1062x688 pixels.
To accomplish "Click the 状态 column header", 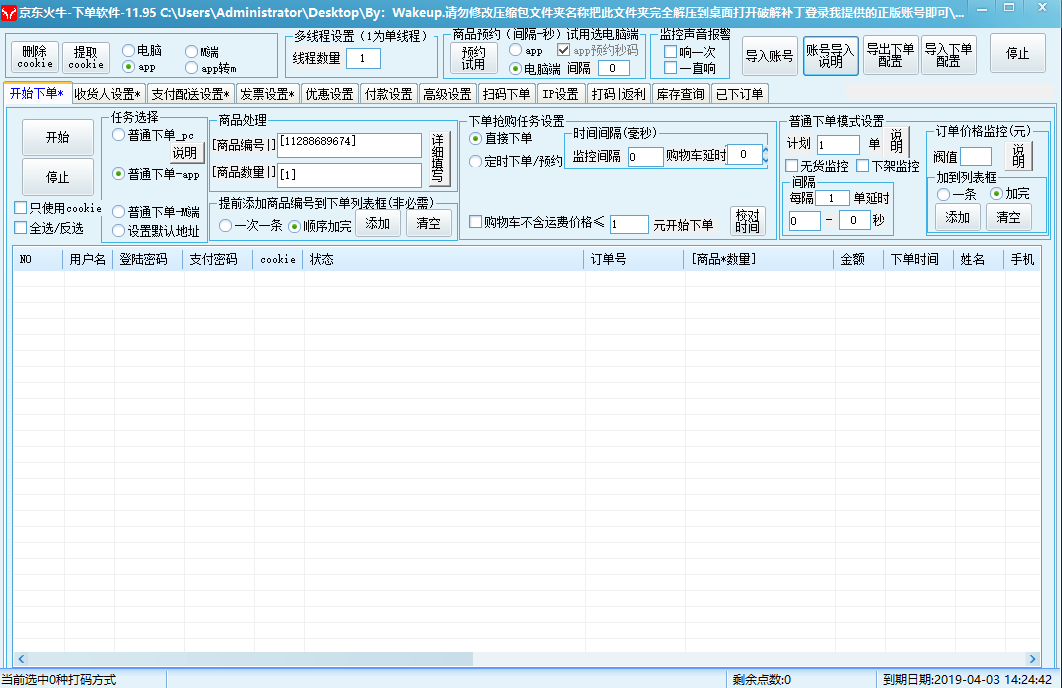I will click(444, 259).
